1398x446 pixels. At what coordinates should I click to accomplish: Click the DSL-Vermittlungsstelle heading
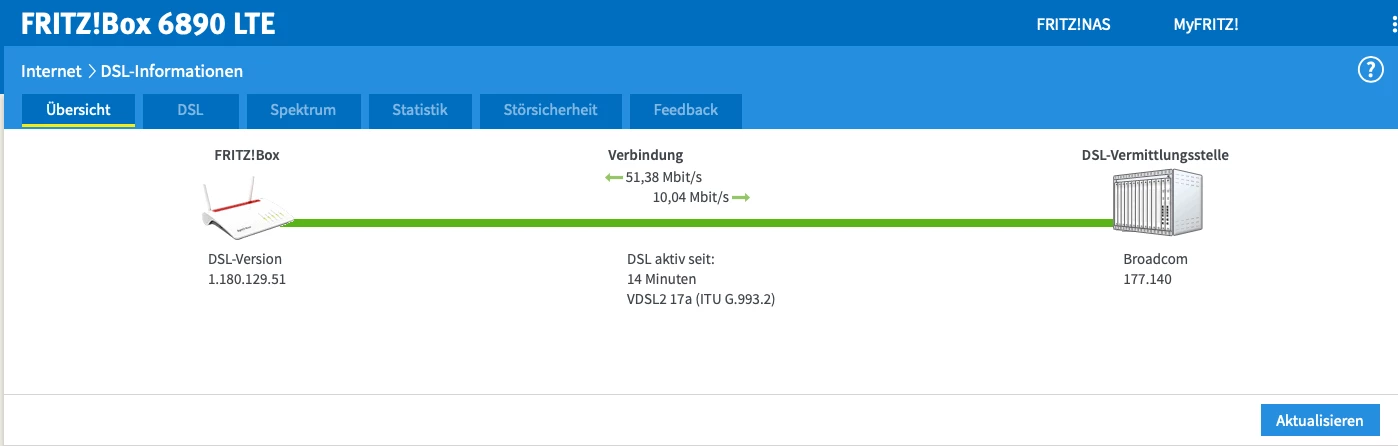[x=1155, y=155]
